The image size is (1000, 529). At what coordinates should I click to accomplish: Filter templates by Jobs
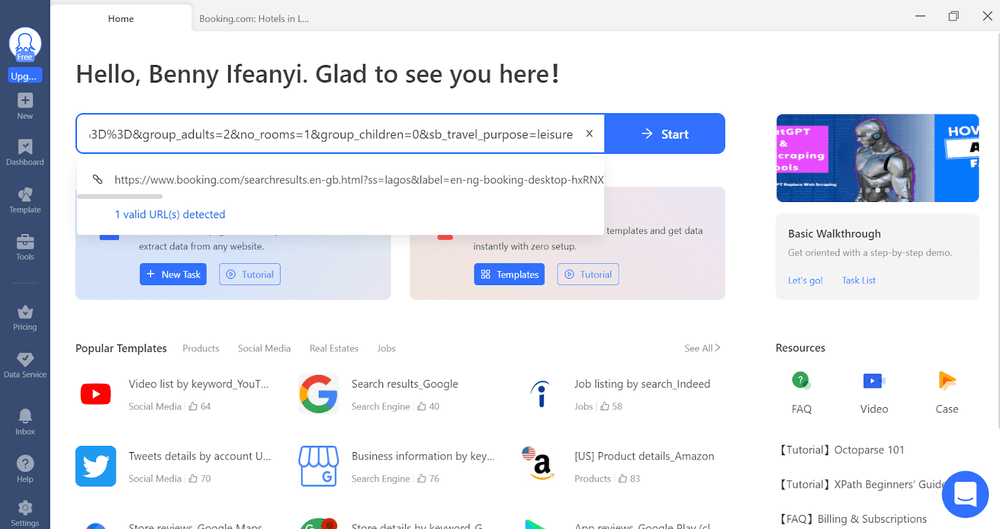coord(386,348)
